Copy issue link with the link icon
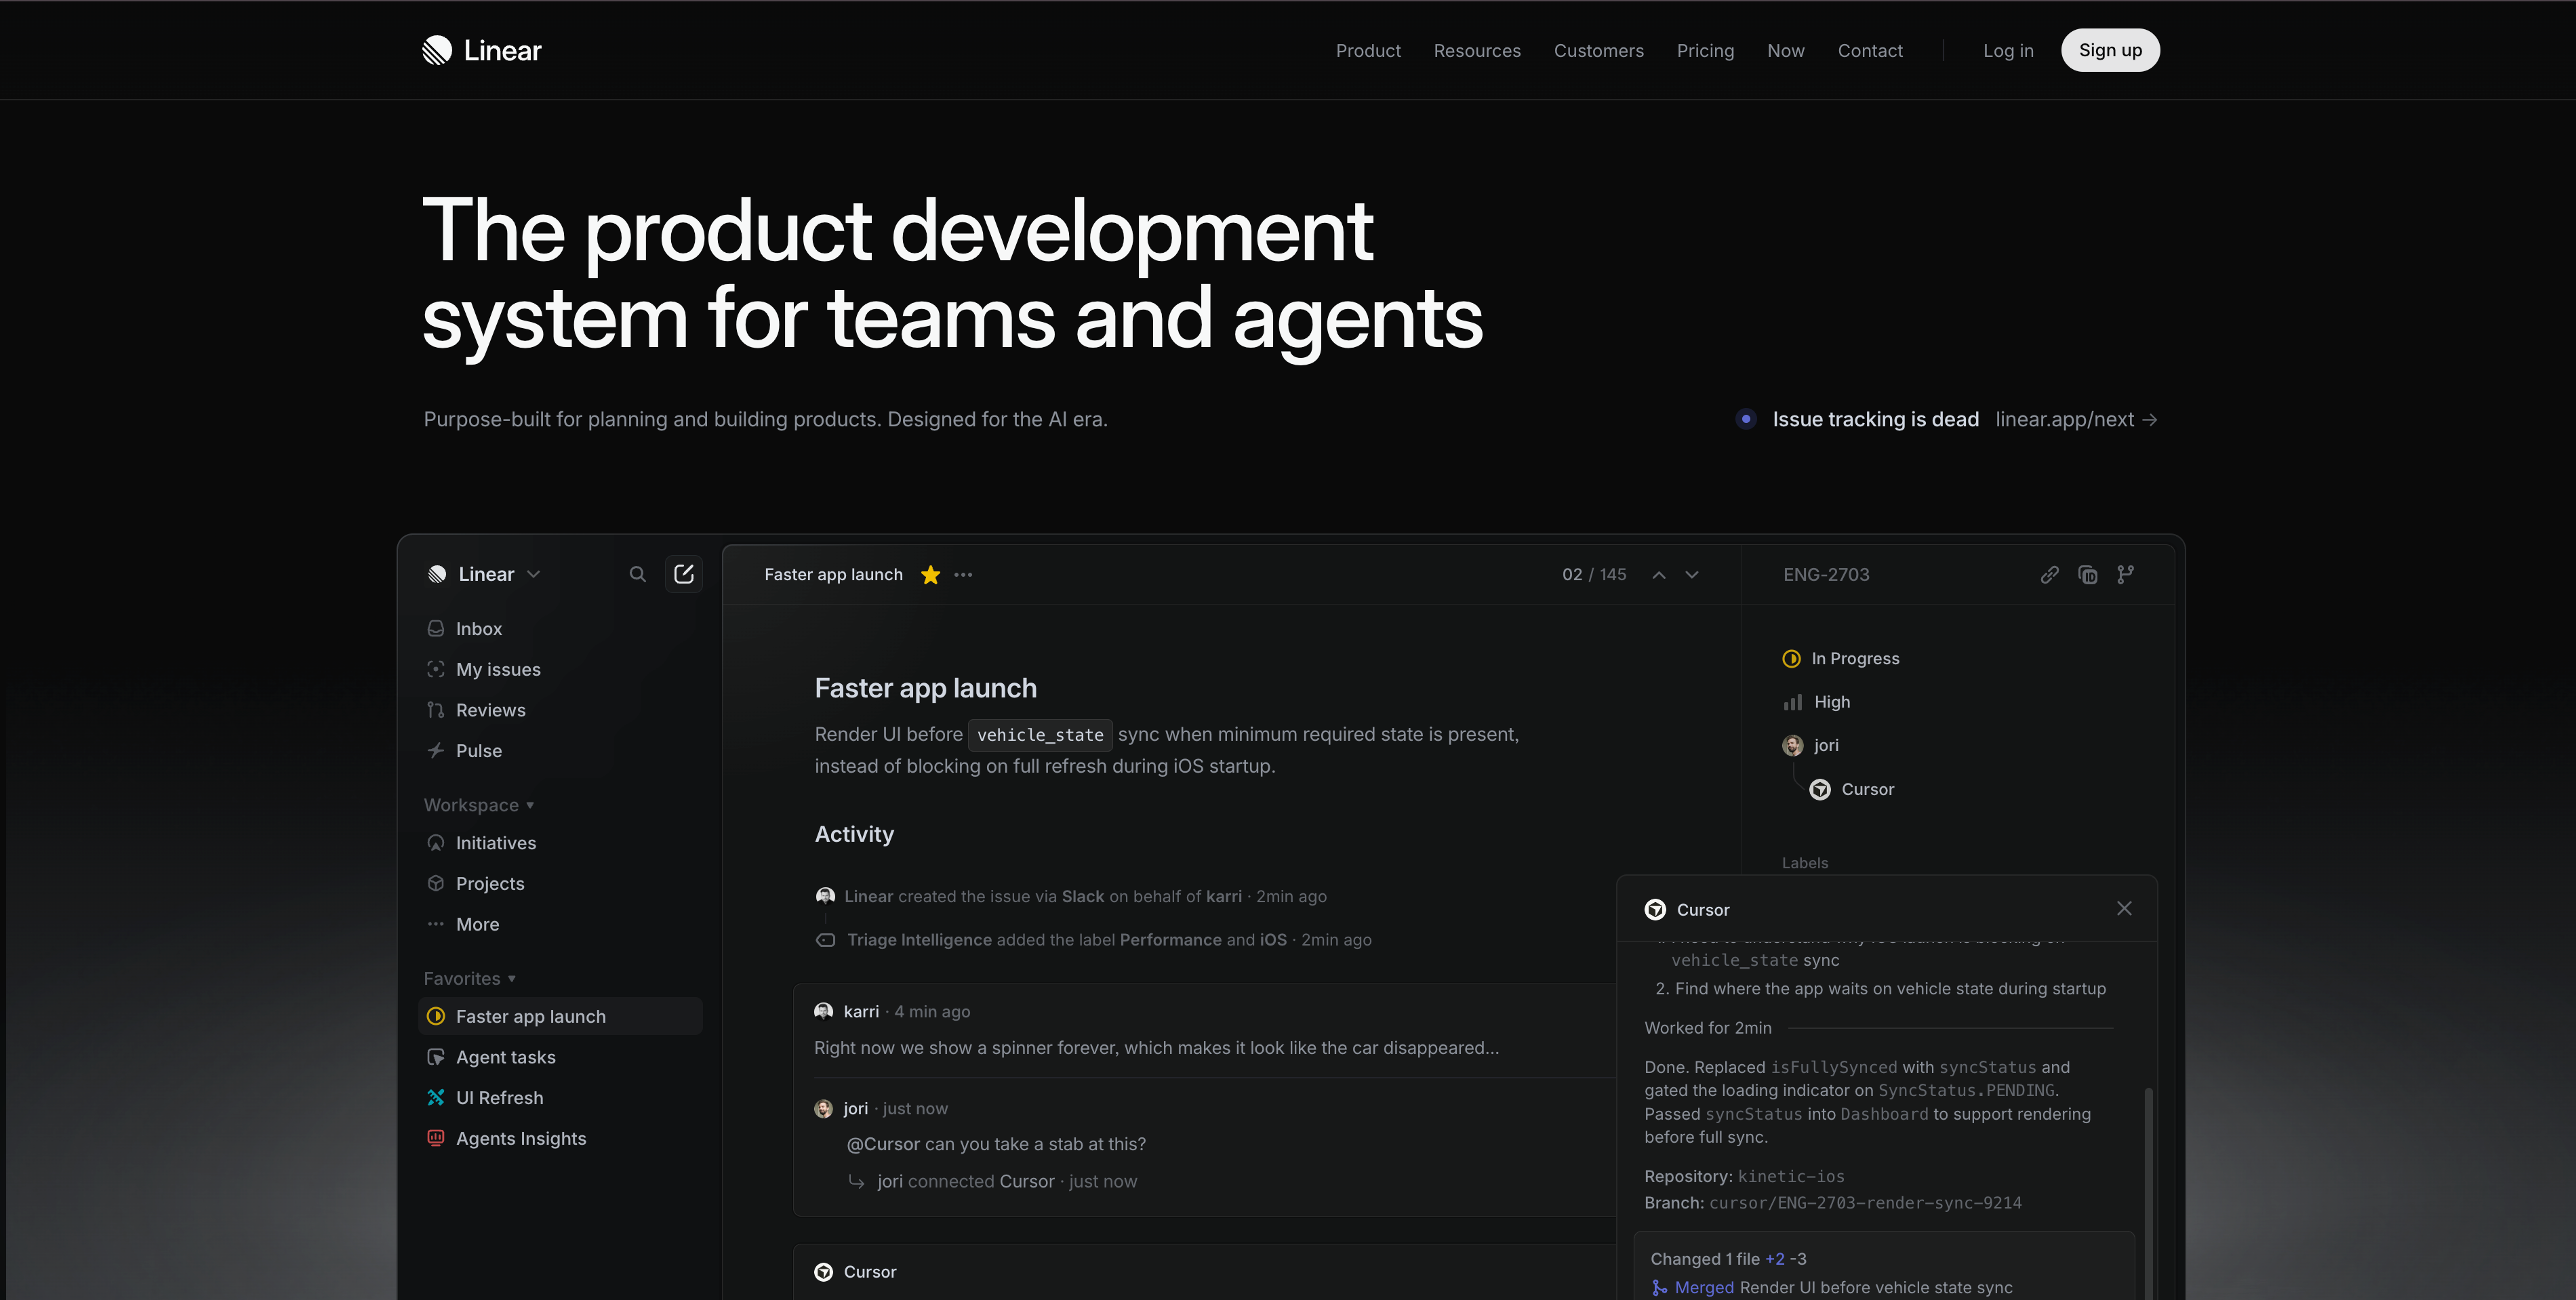The image size is (2576, 1300). coord(2050,575)
